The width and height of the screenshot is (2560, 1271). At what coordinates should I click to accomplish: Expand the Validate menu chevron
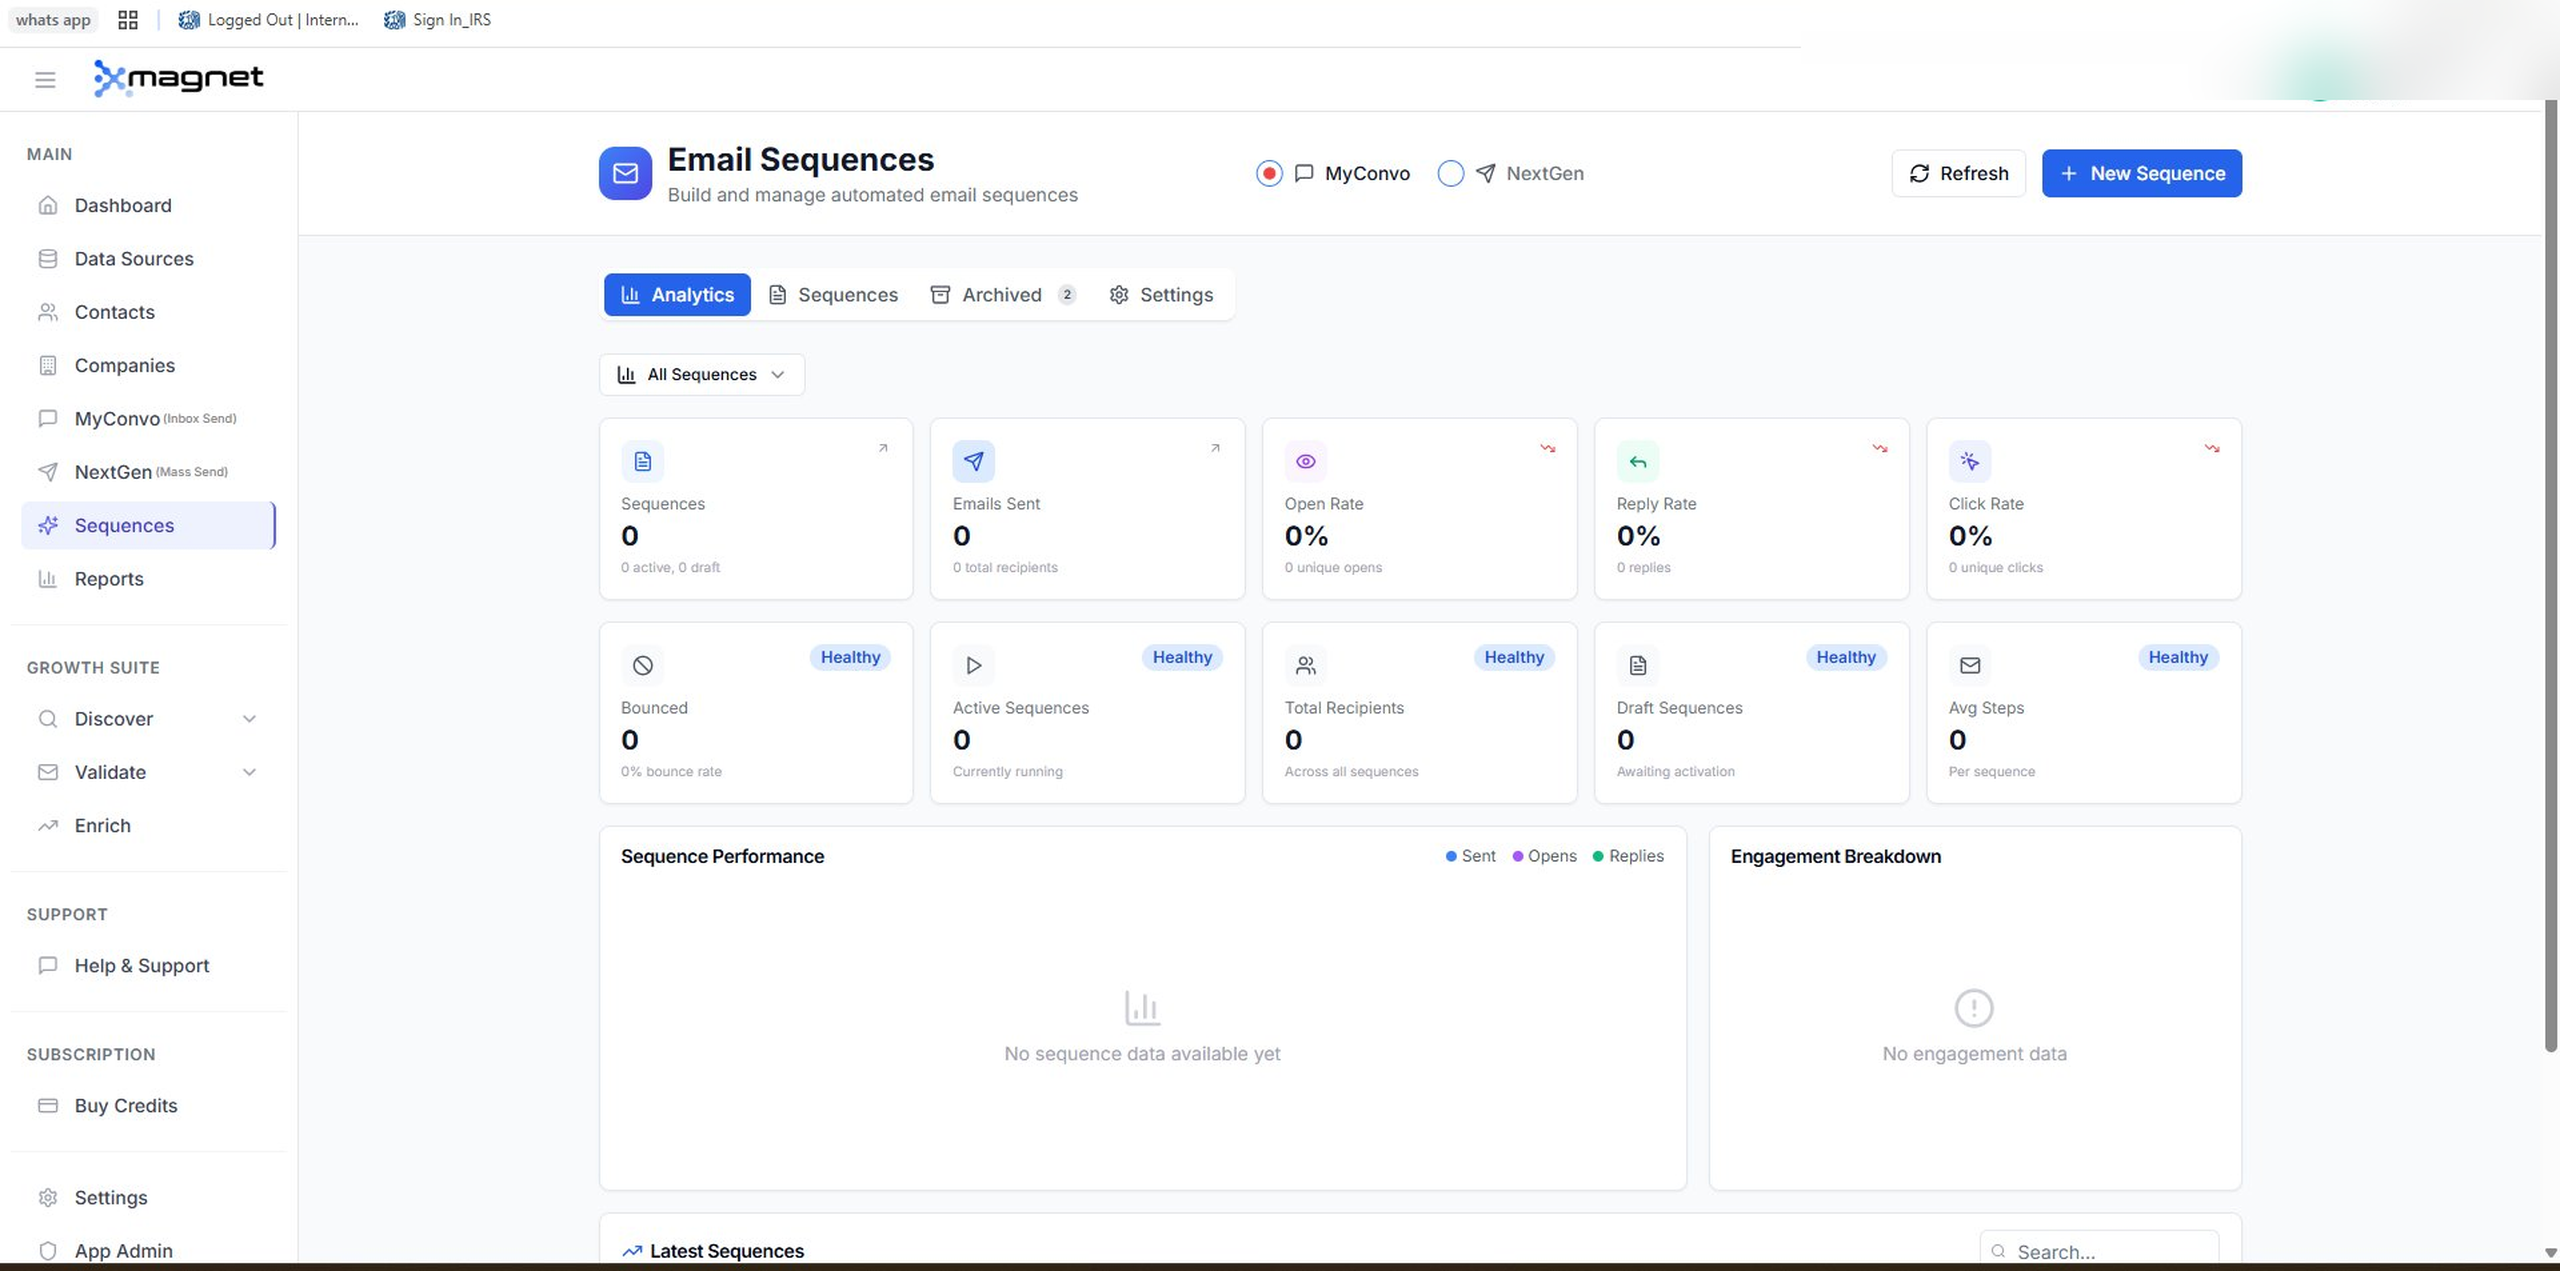(249, 772)
